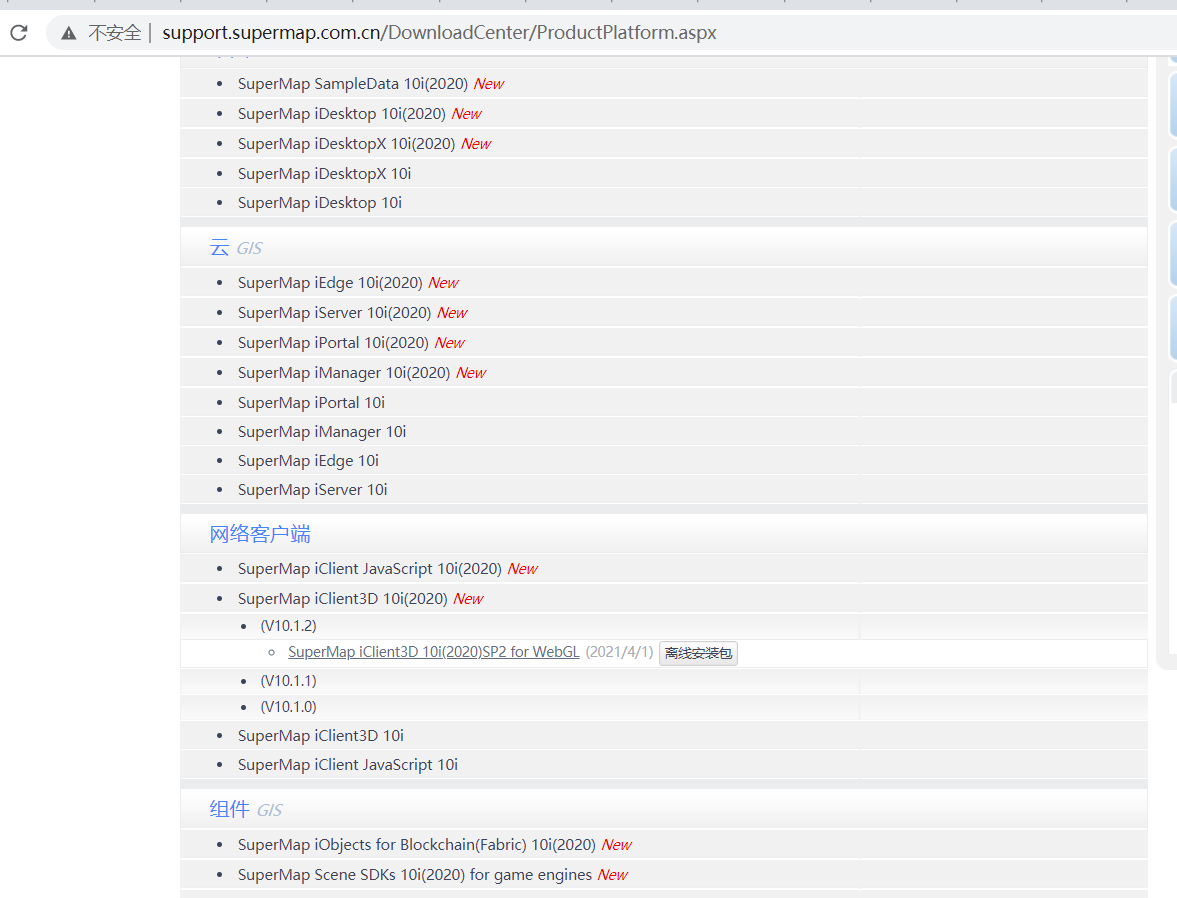Click the 云 GIS section heading
The height and width of the screenshot is (898, 1177).
click(236, 248)
